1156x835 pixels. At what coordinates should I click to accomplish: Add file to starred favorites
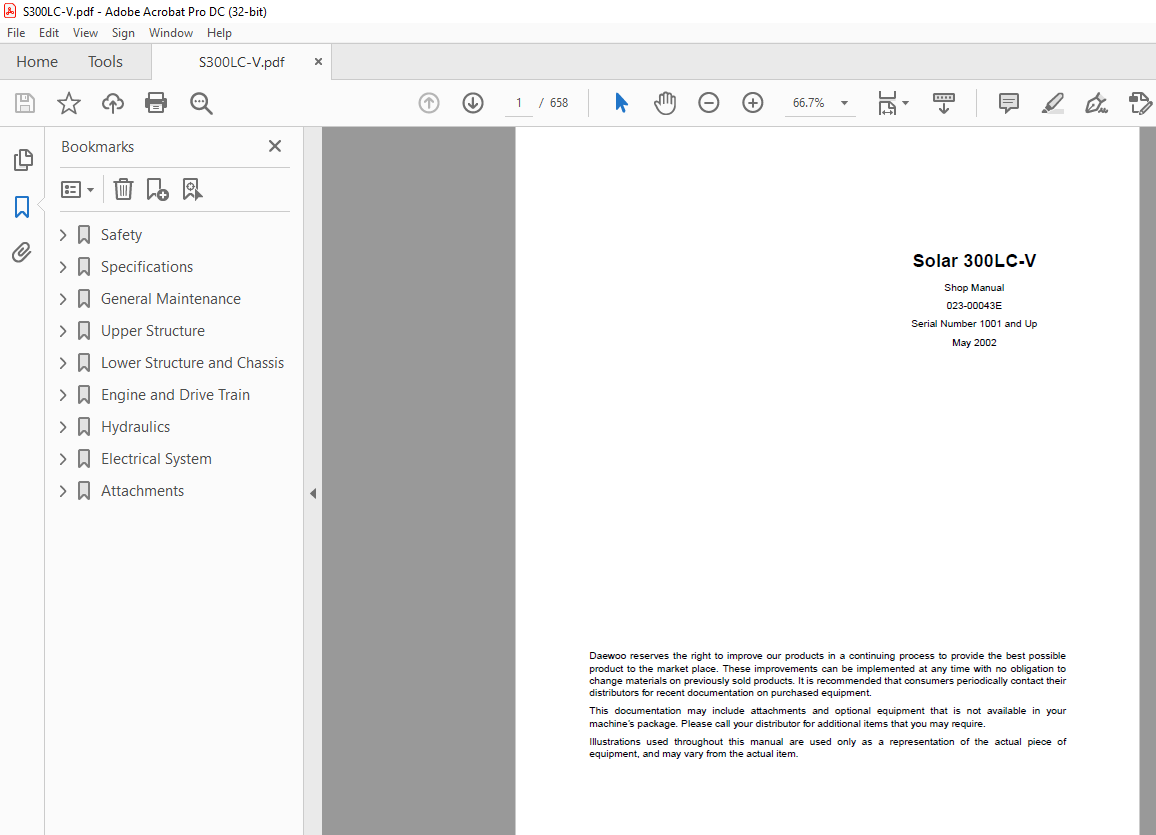point(69,103)
